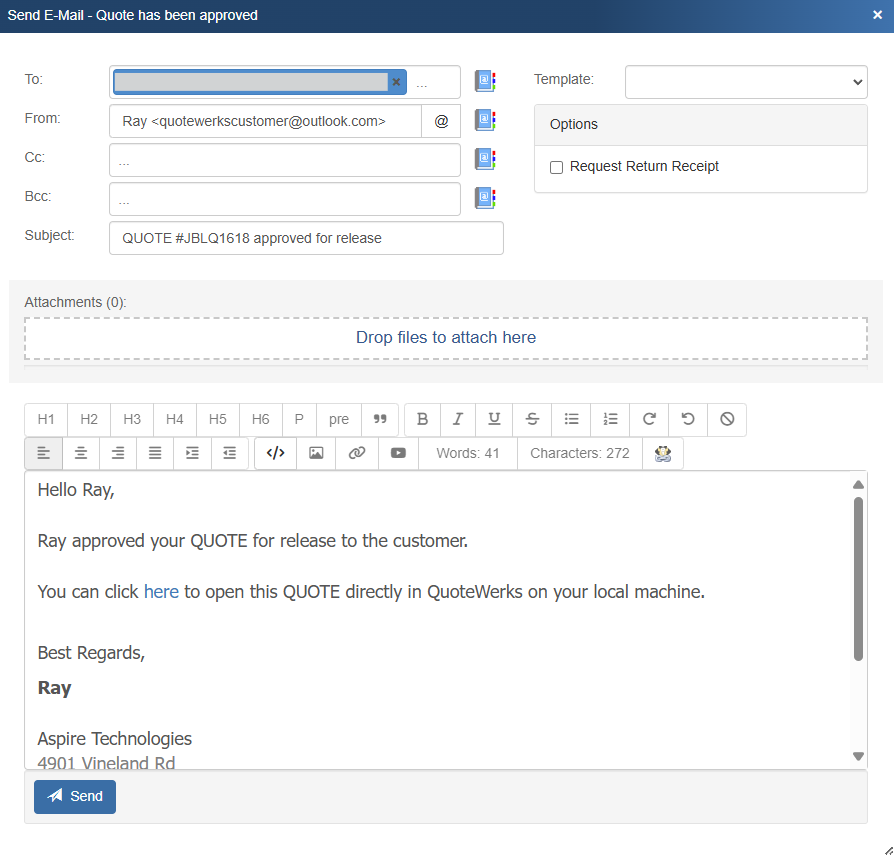Image resolution: width=894 pixels, height=855 pixels.
Task: Enable Request Return Receipt checkbox
Action: pyautogui.click(x=557, y=167)
